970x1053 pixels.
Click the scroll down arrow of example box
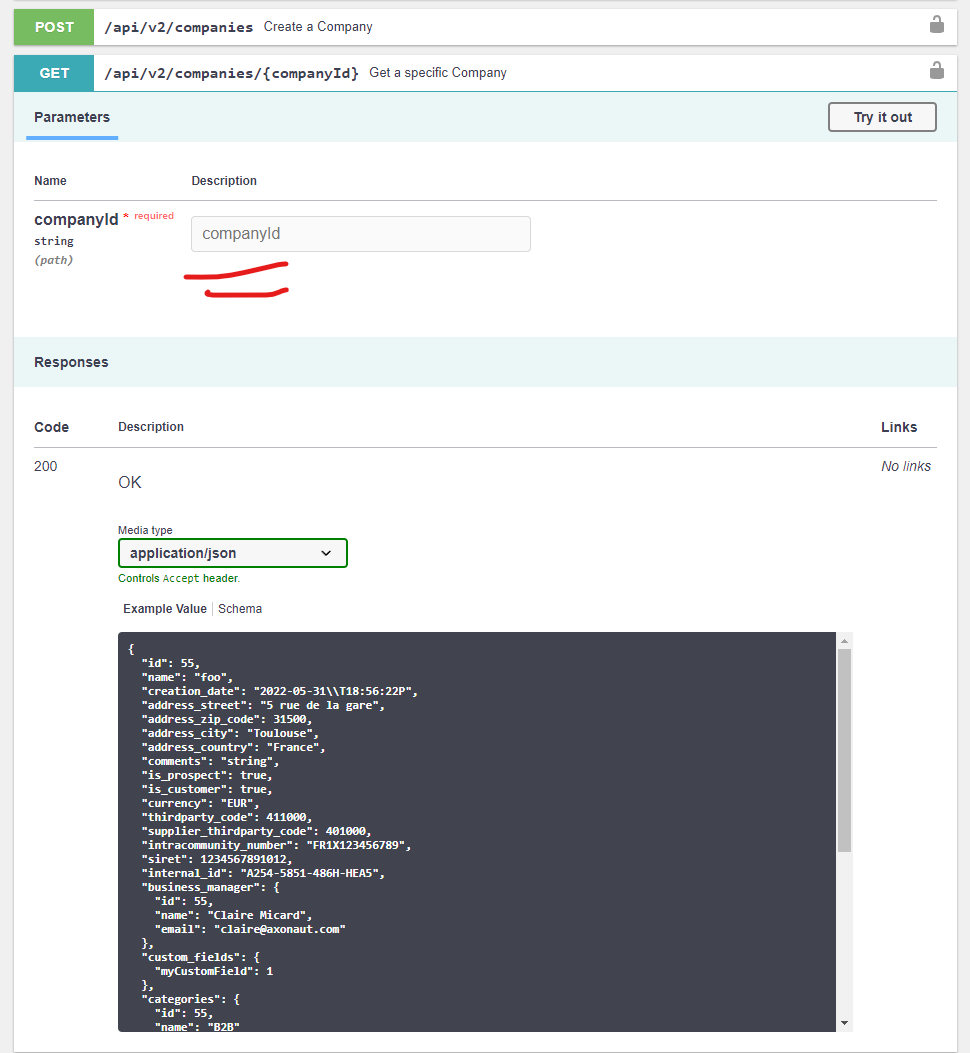pos(844,1023)
